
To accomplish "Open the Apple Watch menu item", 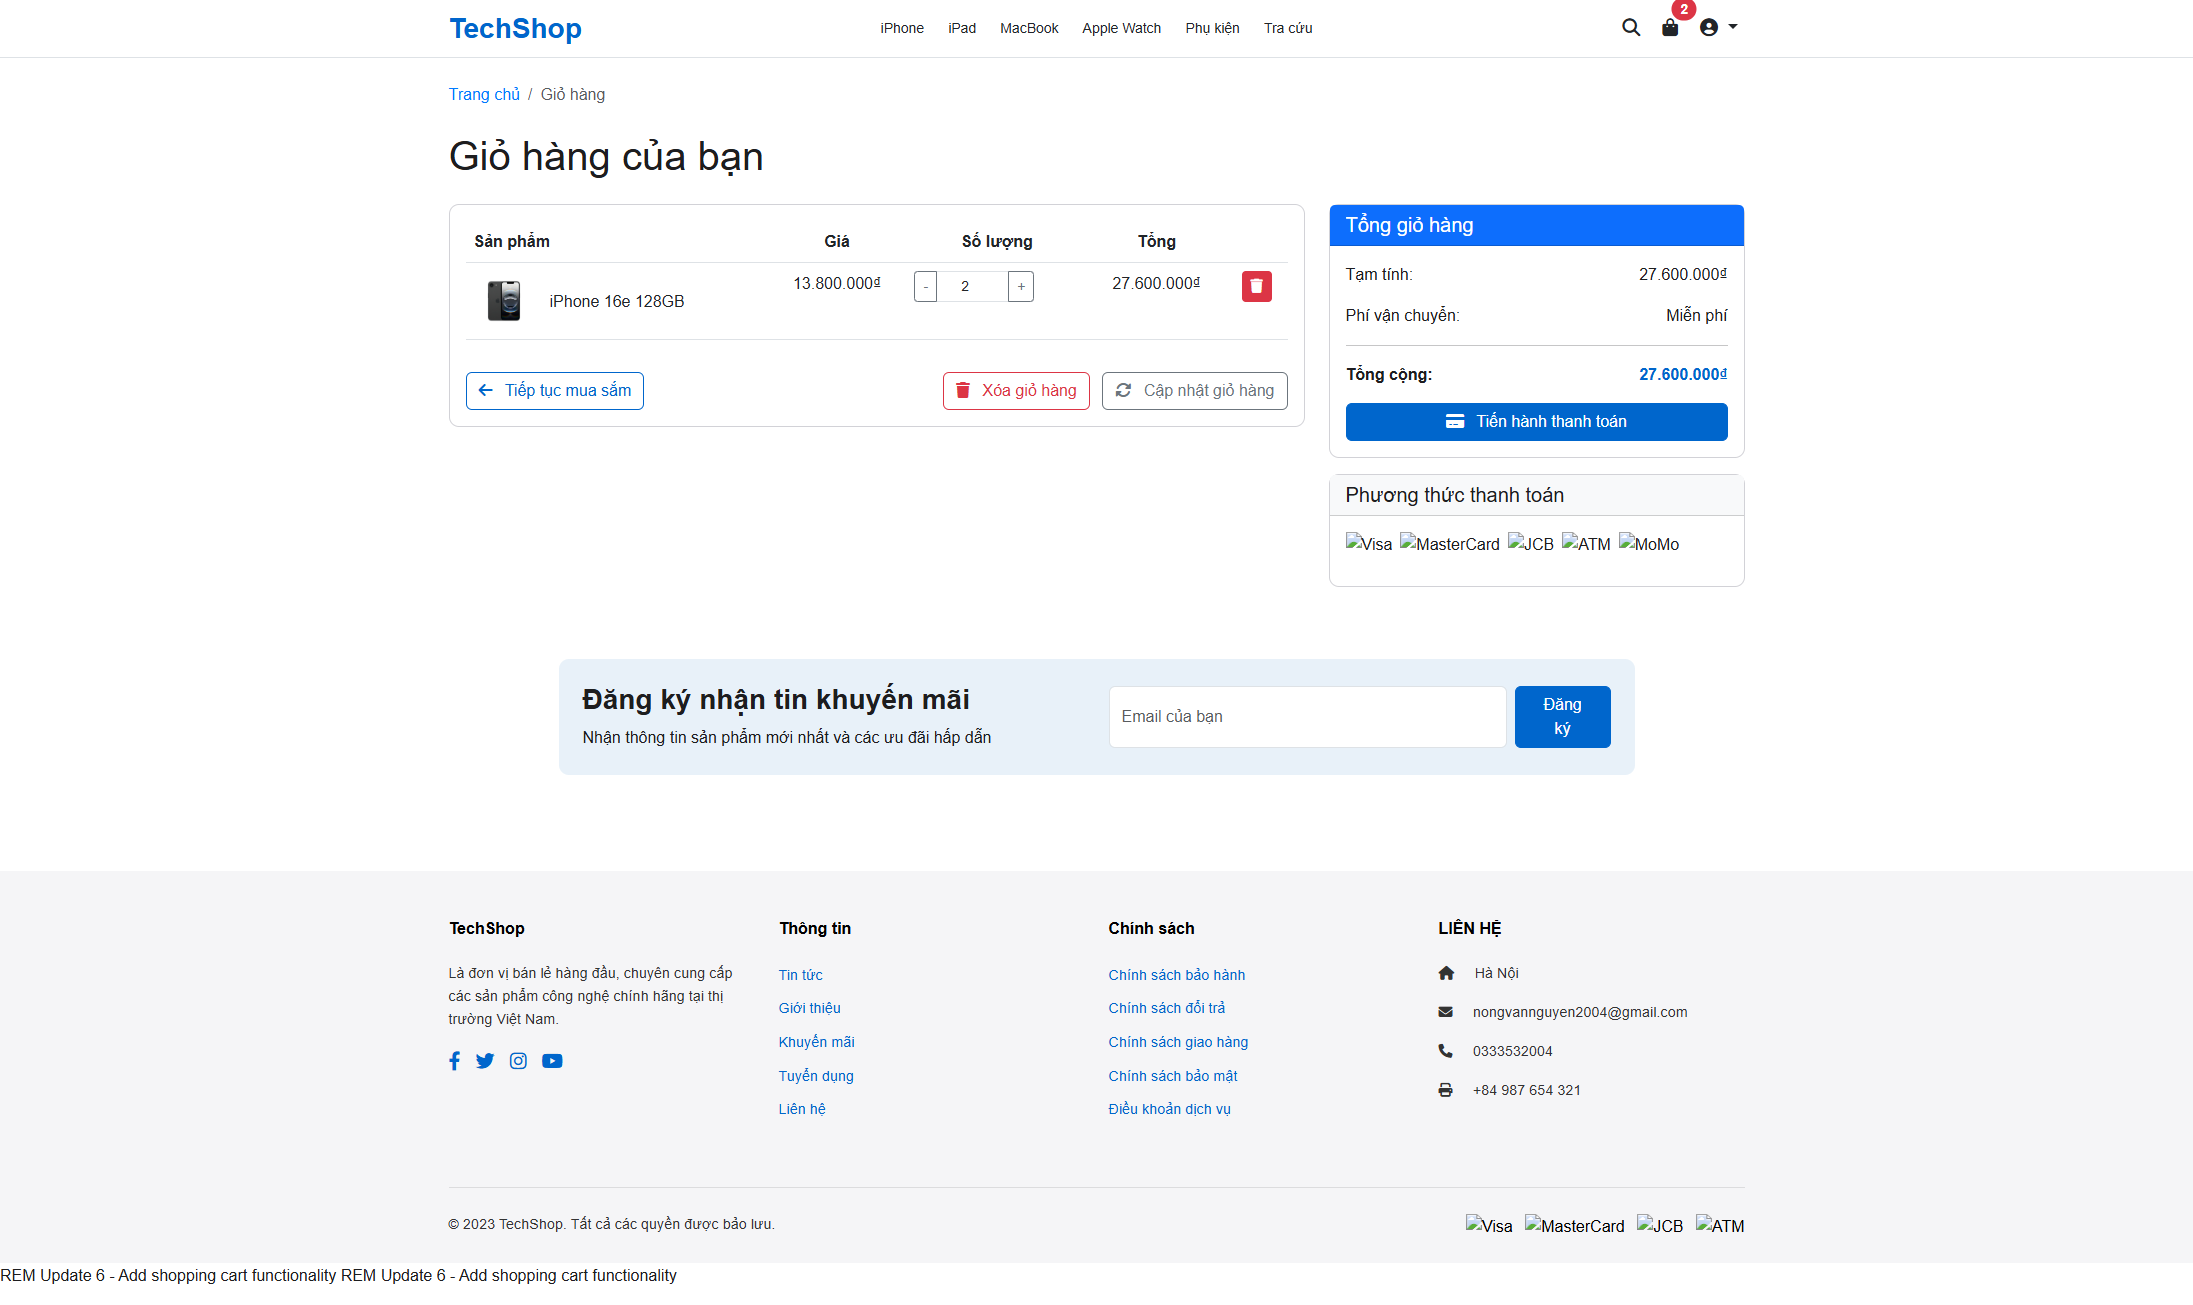I will [1121, 28].
